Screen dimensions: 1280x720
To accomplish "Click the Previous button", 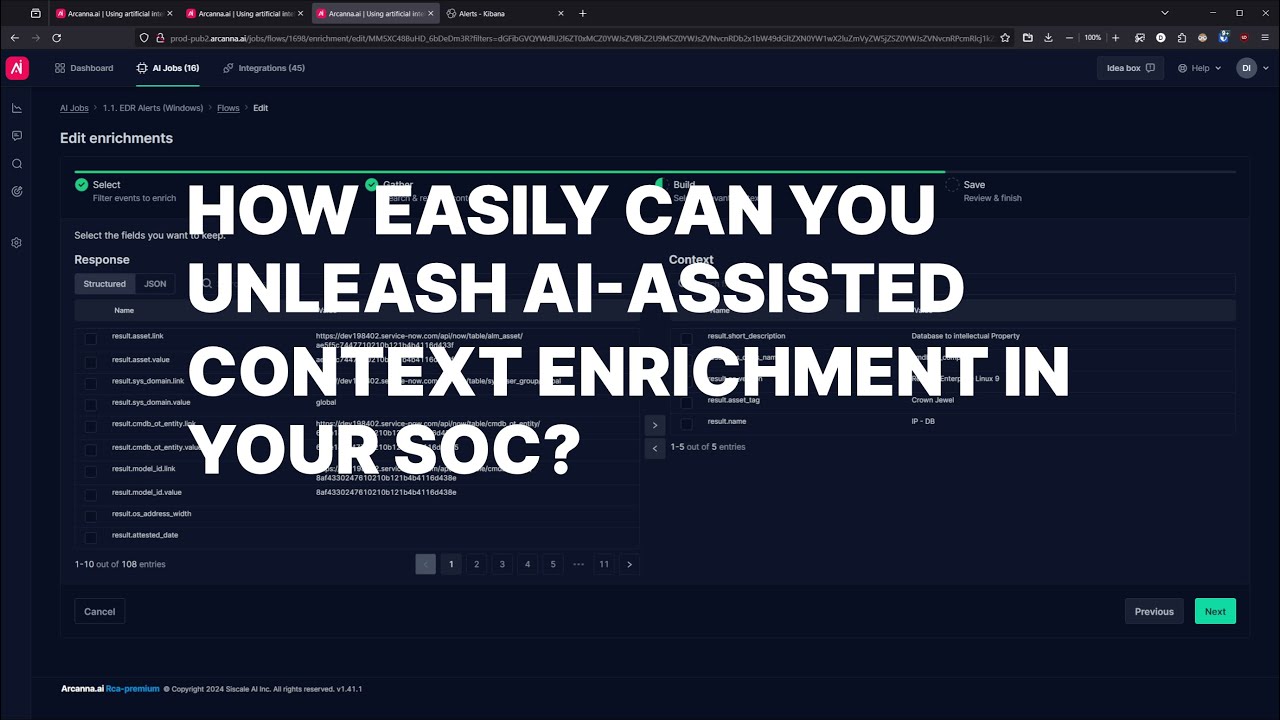I will [x=1154, y=611].
